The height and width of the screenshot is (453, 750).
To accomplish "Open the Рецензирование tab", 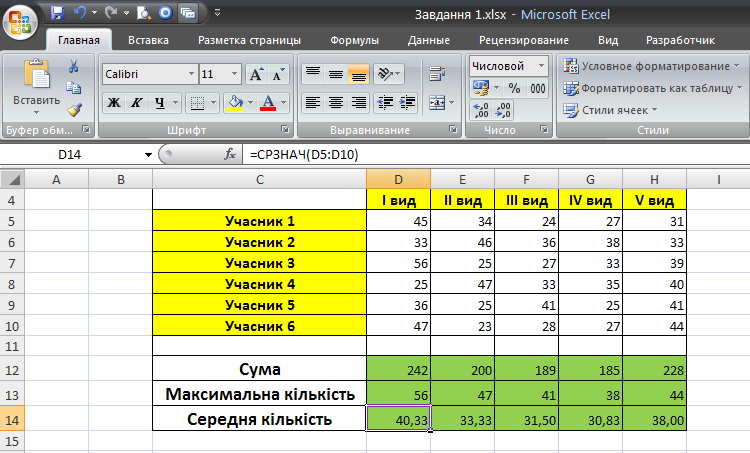I will tap(524, 40).
